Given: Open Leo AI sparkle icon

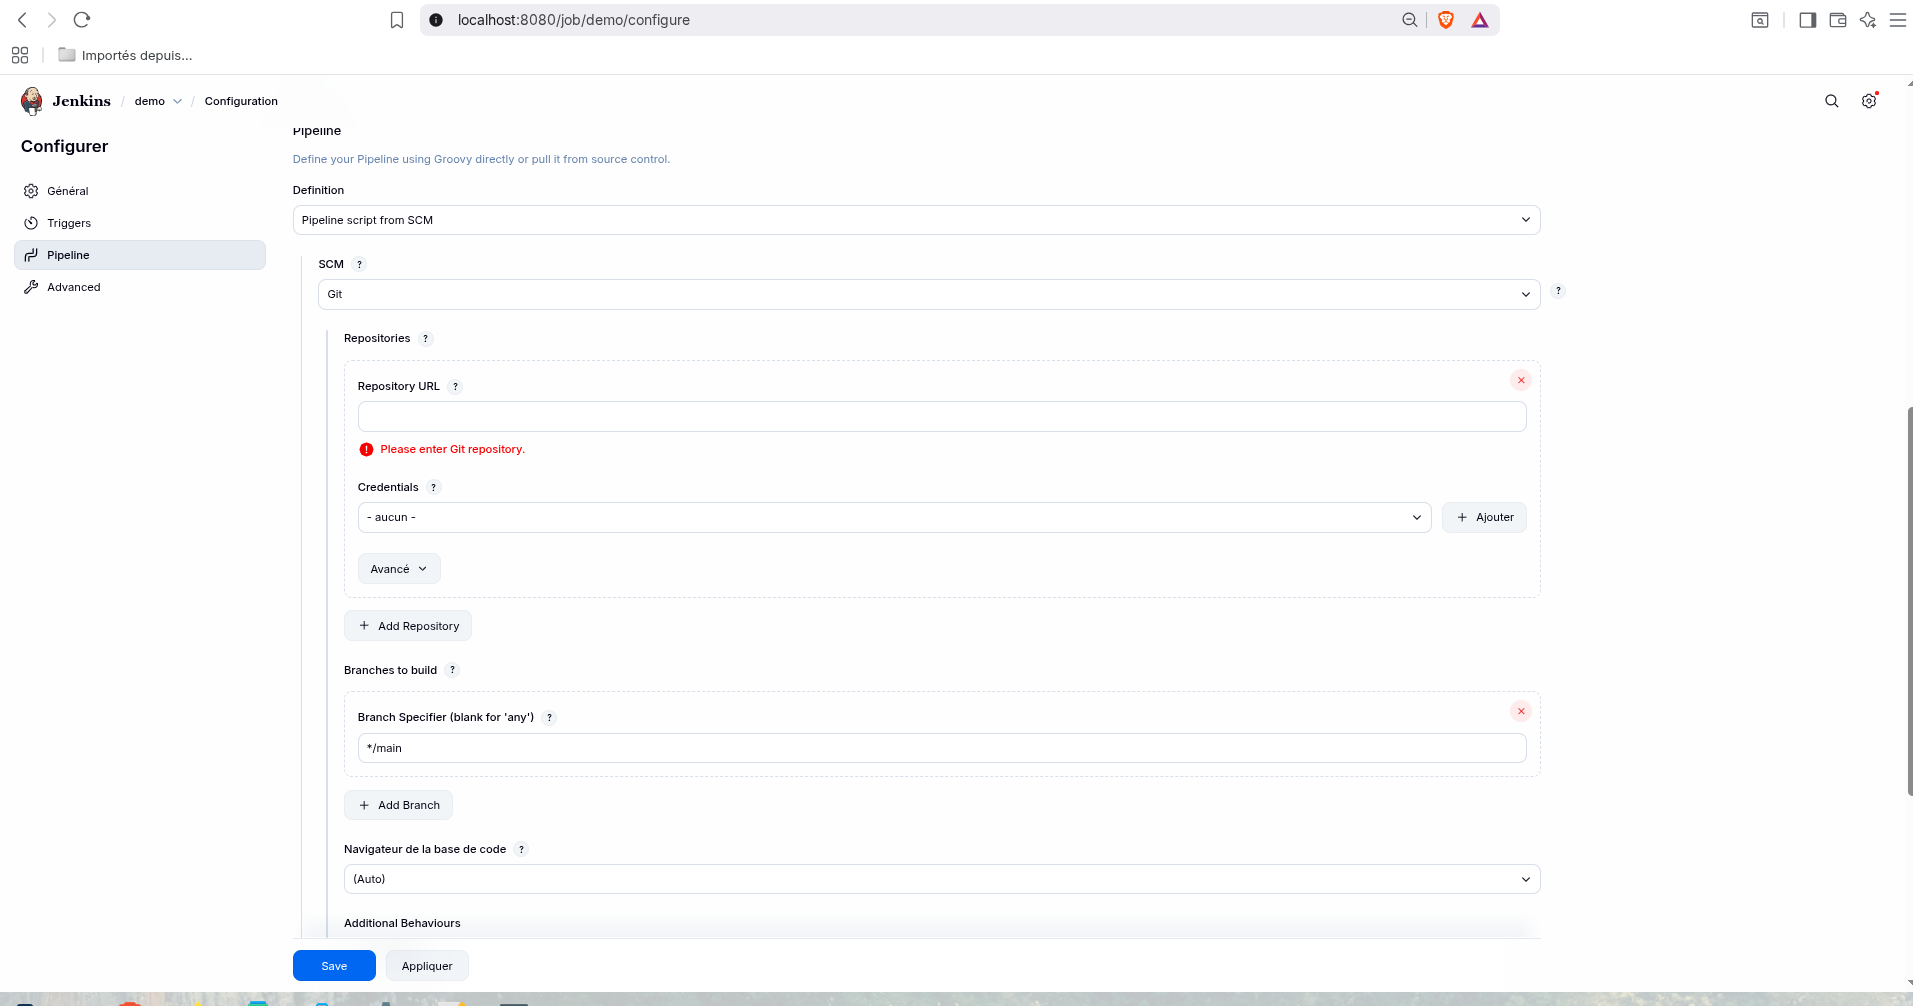Looking at the screenshot, I should [1868, 20].
